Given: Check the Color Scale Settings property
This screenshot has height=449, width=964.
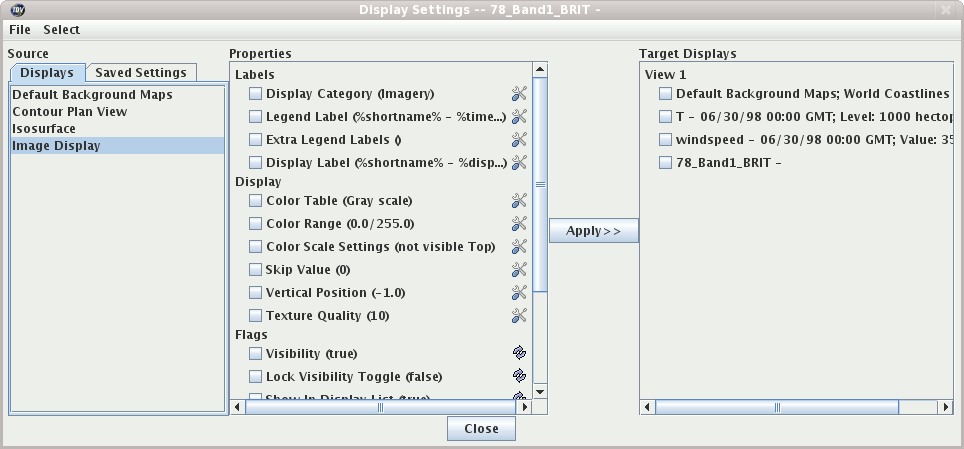Looking at the screenshot, I should (256, 247).
